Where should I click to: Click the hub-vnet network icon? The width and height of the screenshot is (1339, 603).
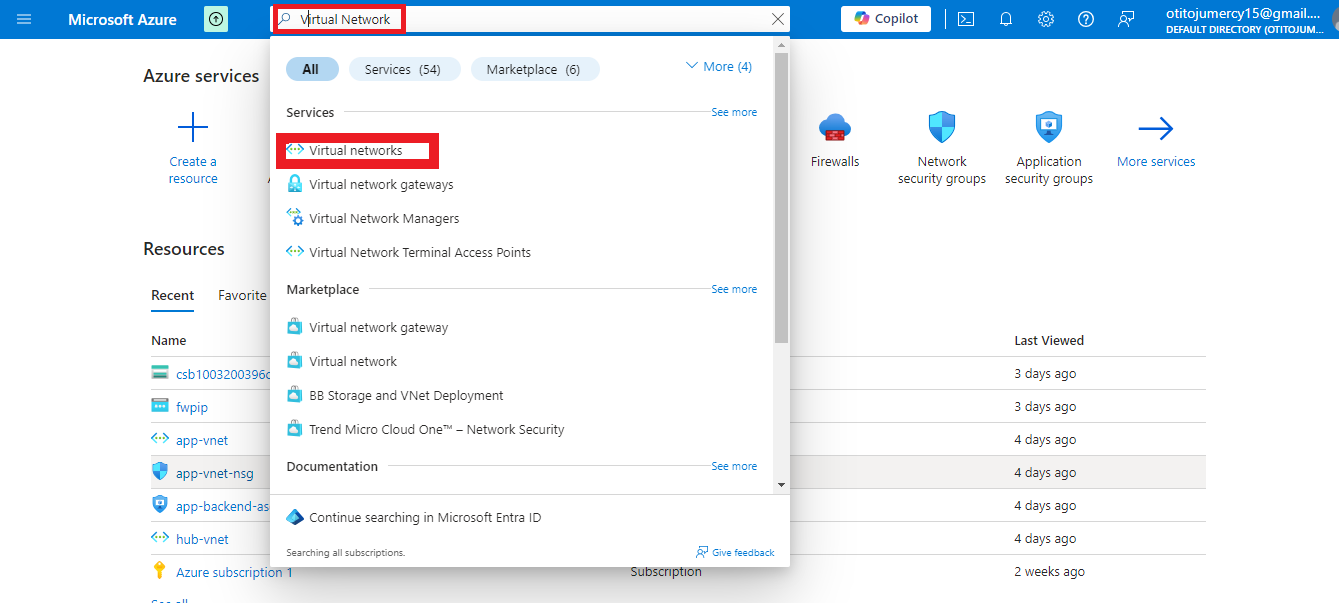tap(160, 538)
